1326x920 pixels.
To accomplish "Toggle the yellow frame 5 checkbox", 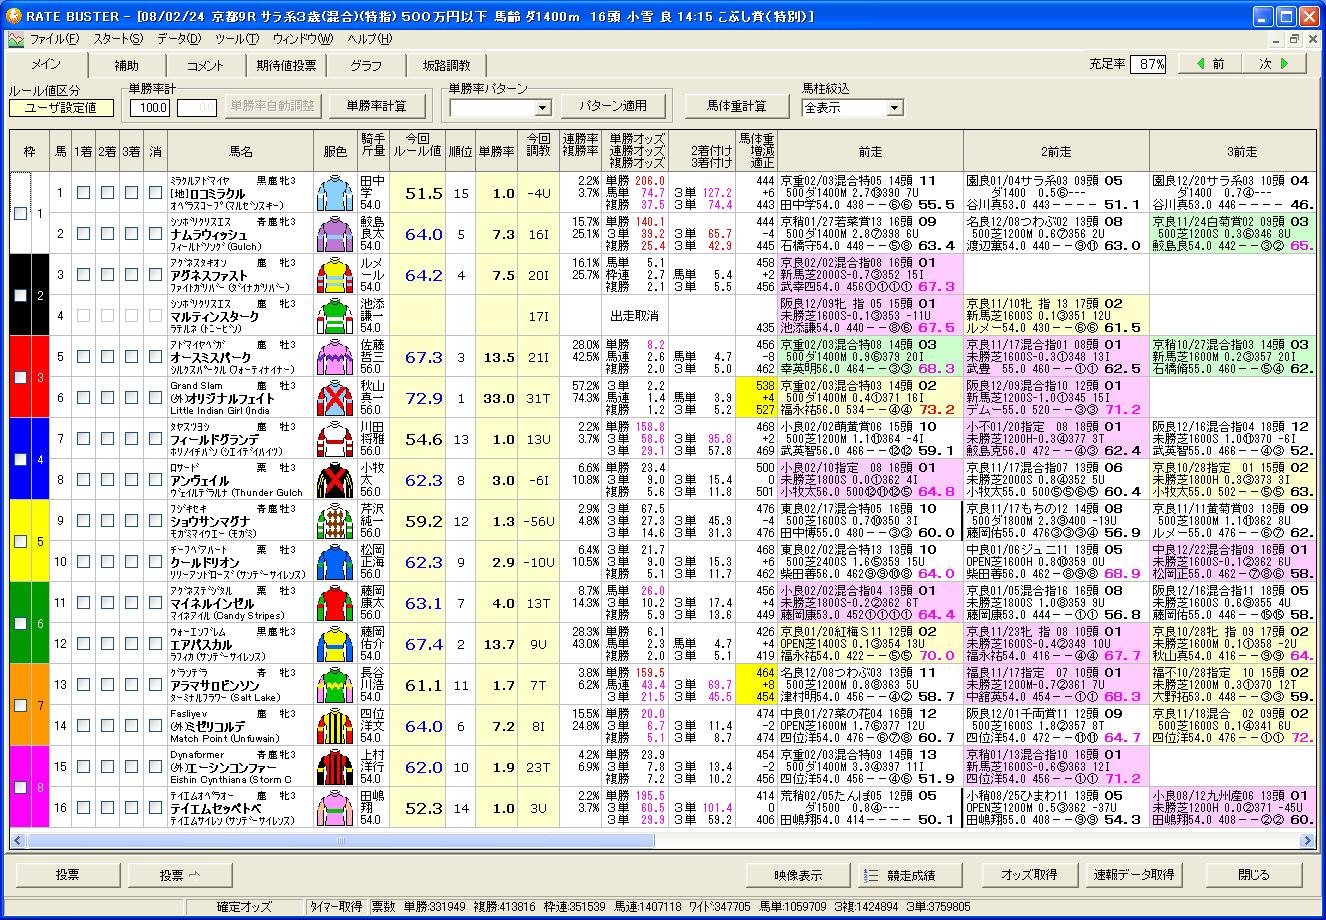I will pyautogui.click(x=20, y=541).
